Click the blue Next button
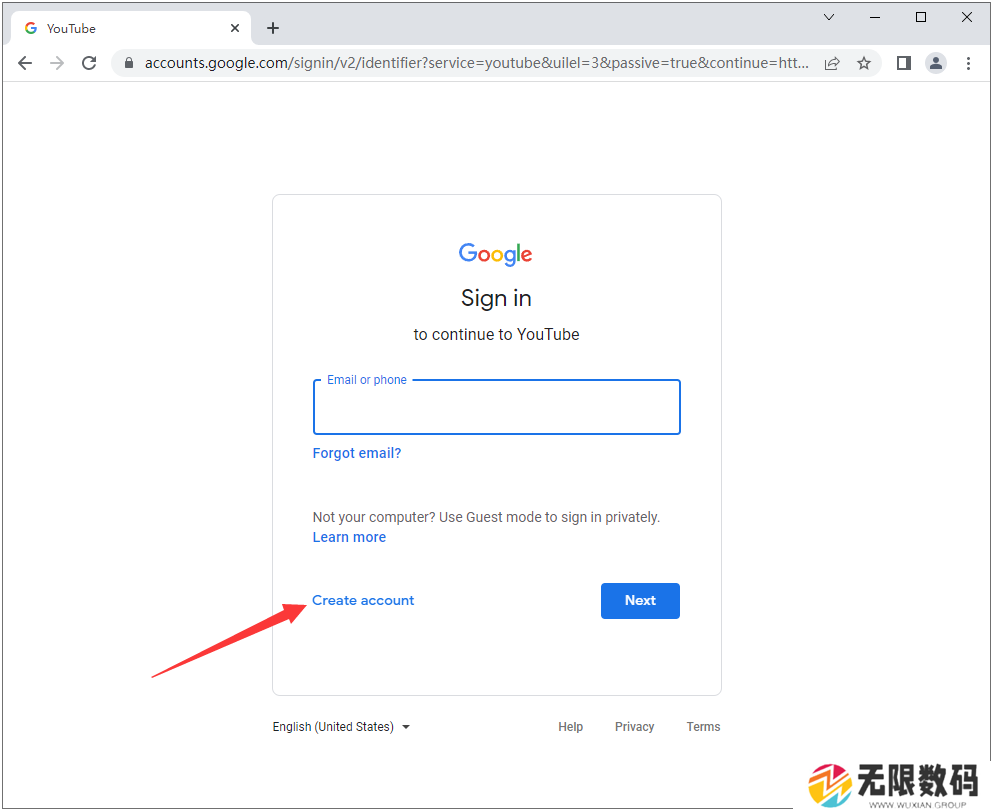The width and height of the screenshot is (993, 811). tap(640, 601)
